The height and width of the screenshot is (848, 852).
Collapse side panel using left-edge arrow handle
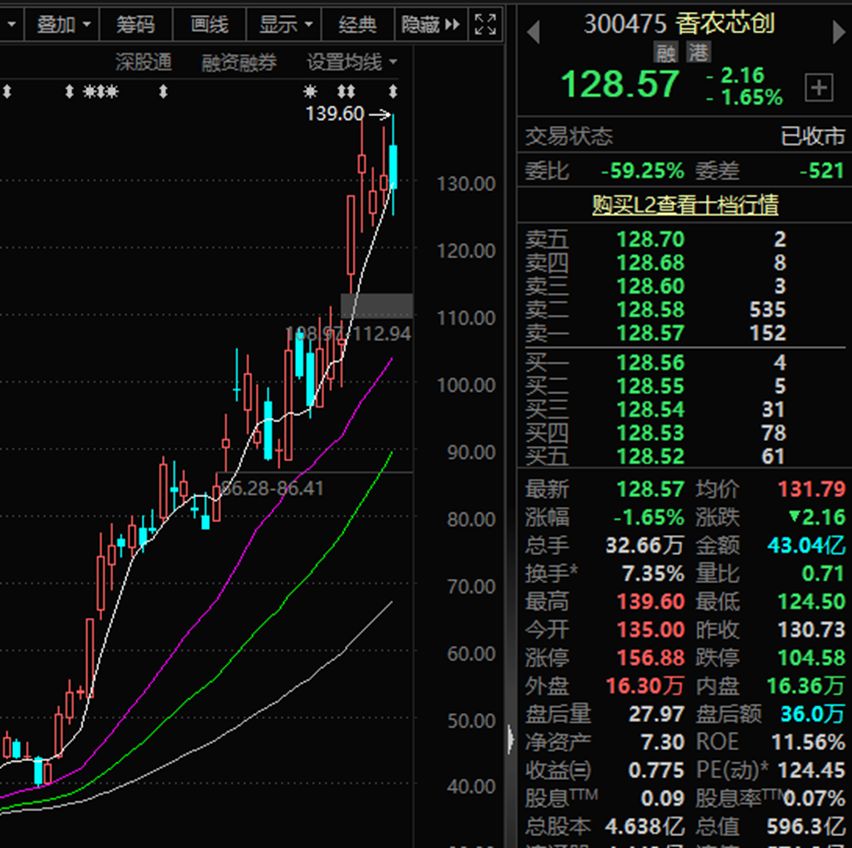[x=510, y=742]
